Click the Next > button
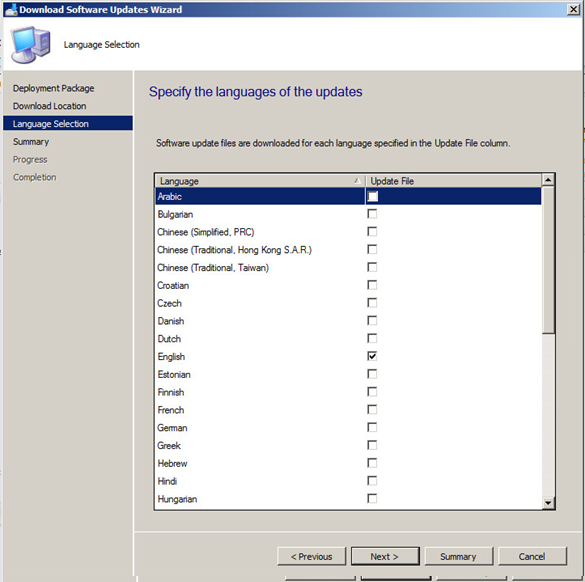The height and width of the screenshot is (582, 585). tap(385, 556)
